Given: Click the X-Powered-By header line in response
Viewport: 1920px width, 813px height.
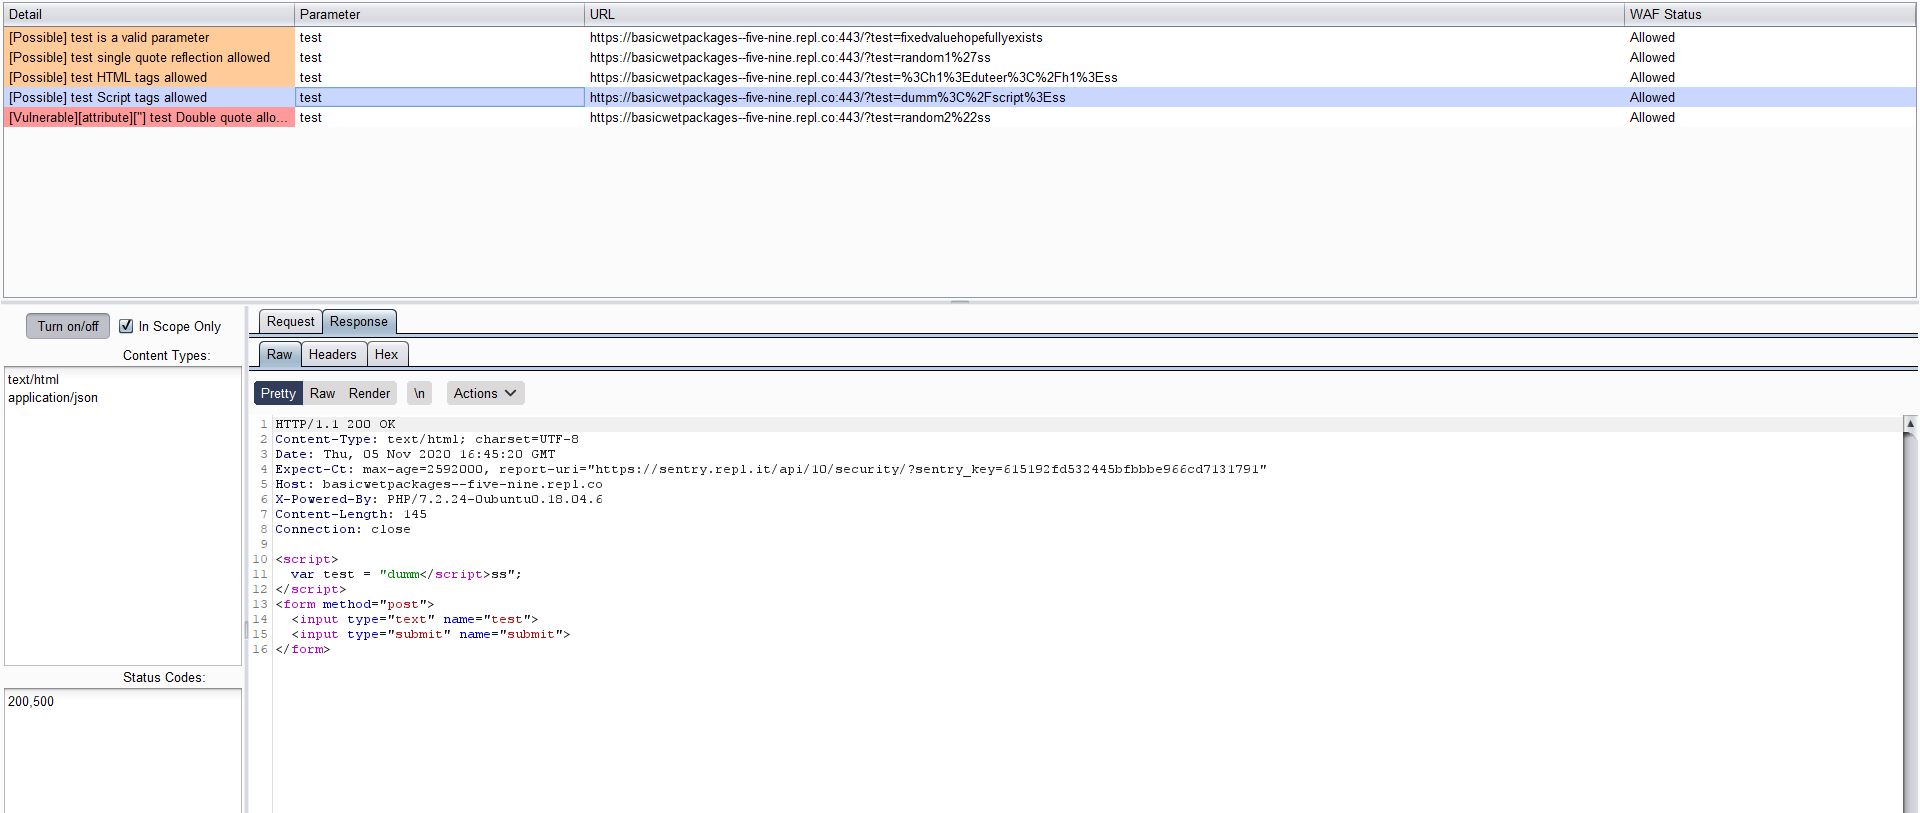Looking at the screenshot, I should [x=439, y=499].
